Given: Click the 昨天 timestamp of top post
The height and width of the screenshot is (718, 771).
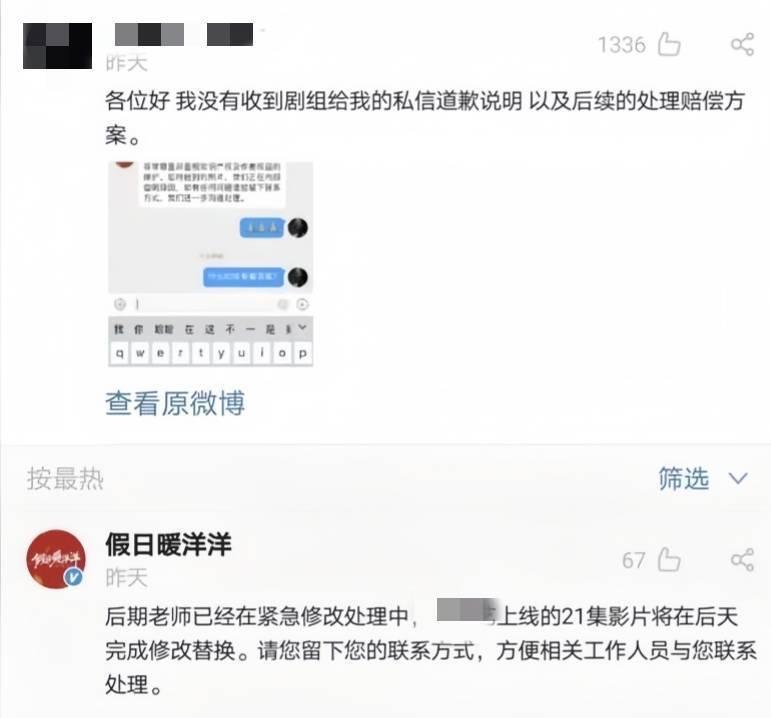Looking at the screenshot, I should tap(126, 63).
